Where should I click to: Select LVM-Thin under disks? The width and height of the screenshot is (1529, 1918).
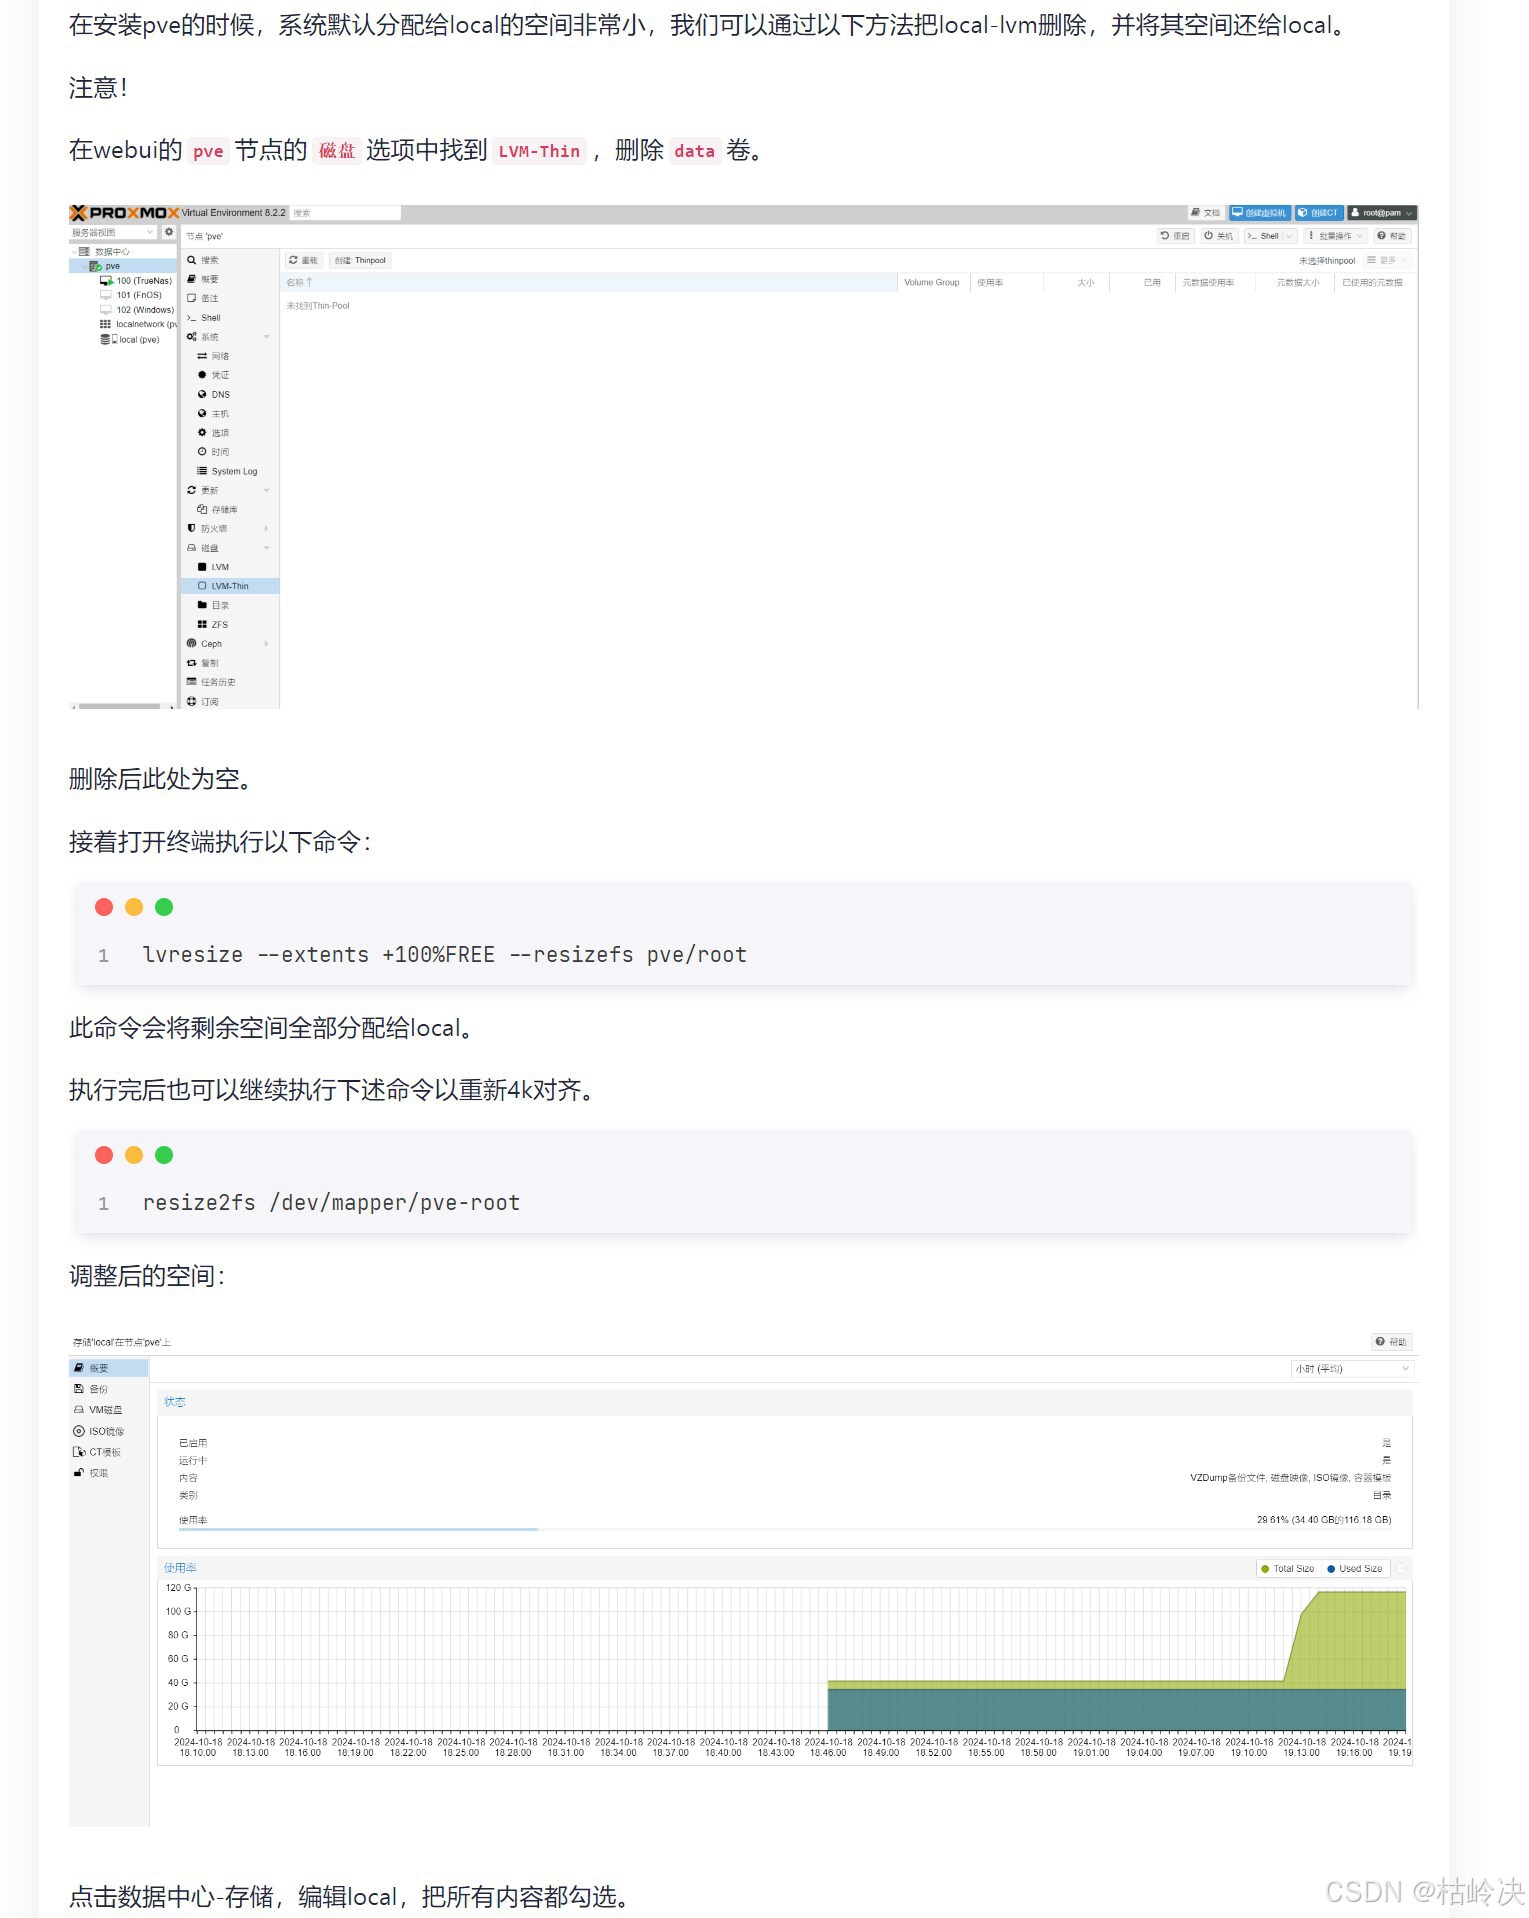229,586
